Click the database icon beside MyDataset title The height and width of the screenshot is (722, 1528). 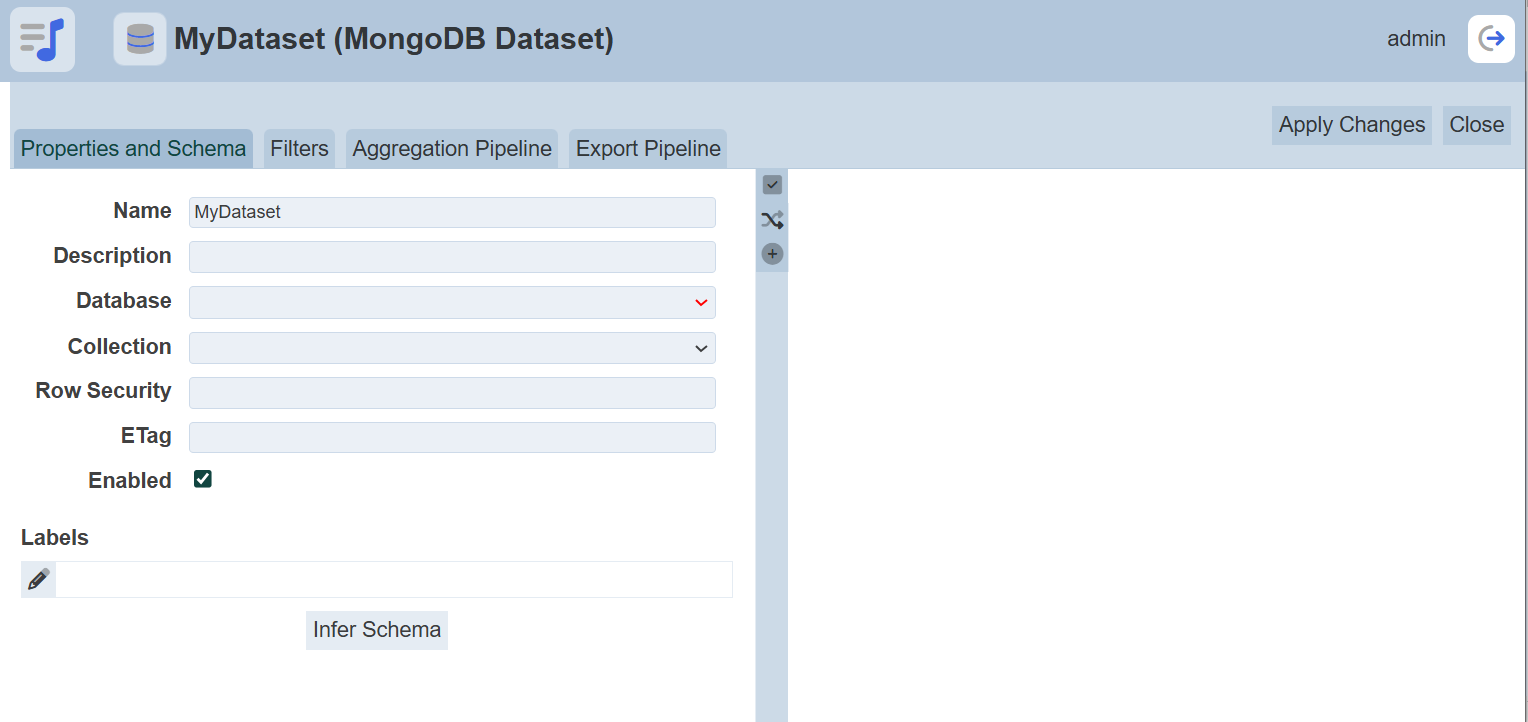[139, 37]
